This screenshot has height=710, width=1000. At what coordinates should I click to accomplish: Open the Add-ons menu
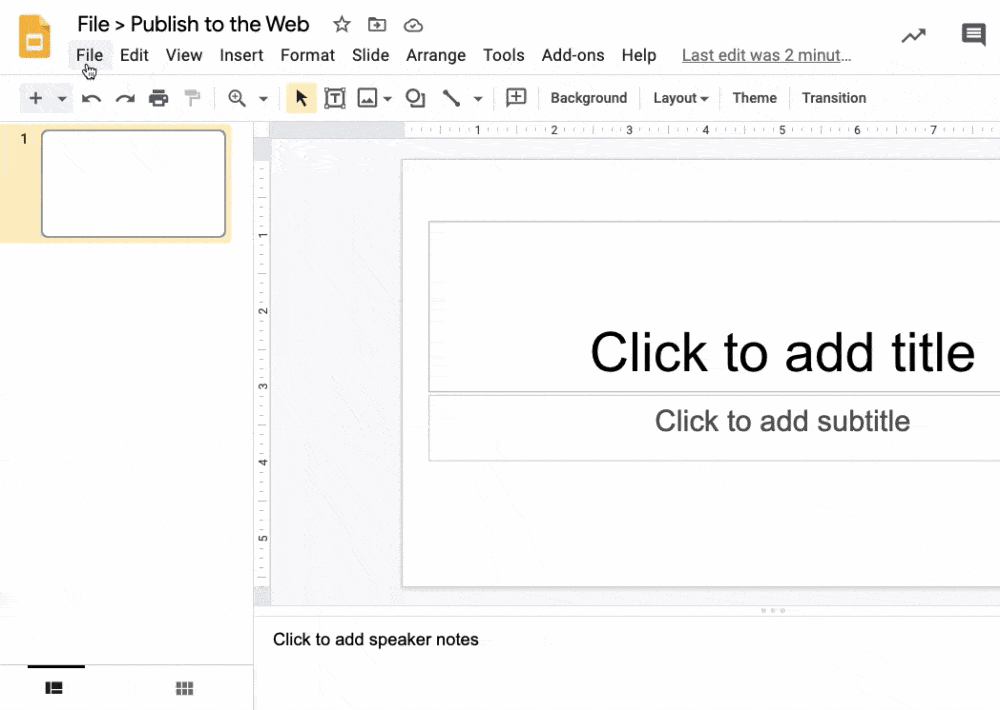[573, 55]
